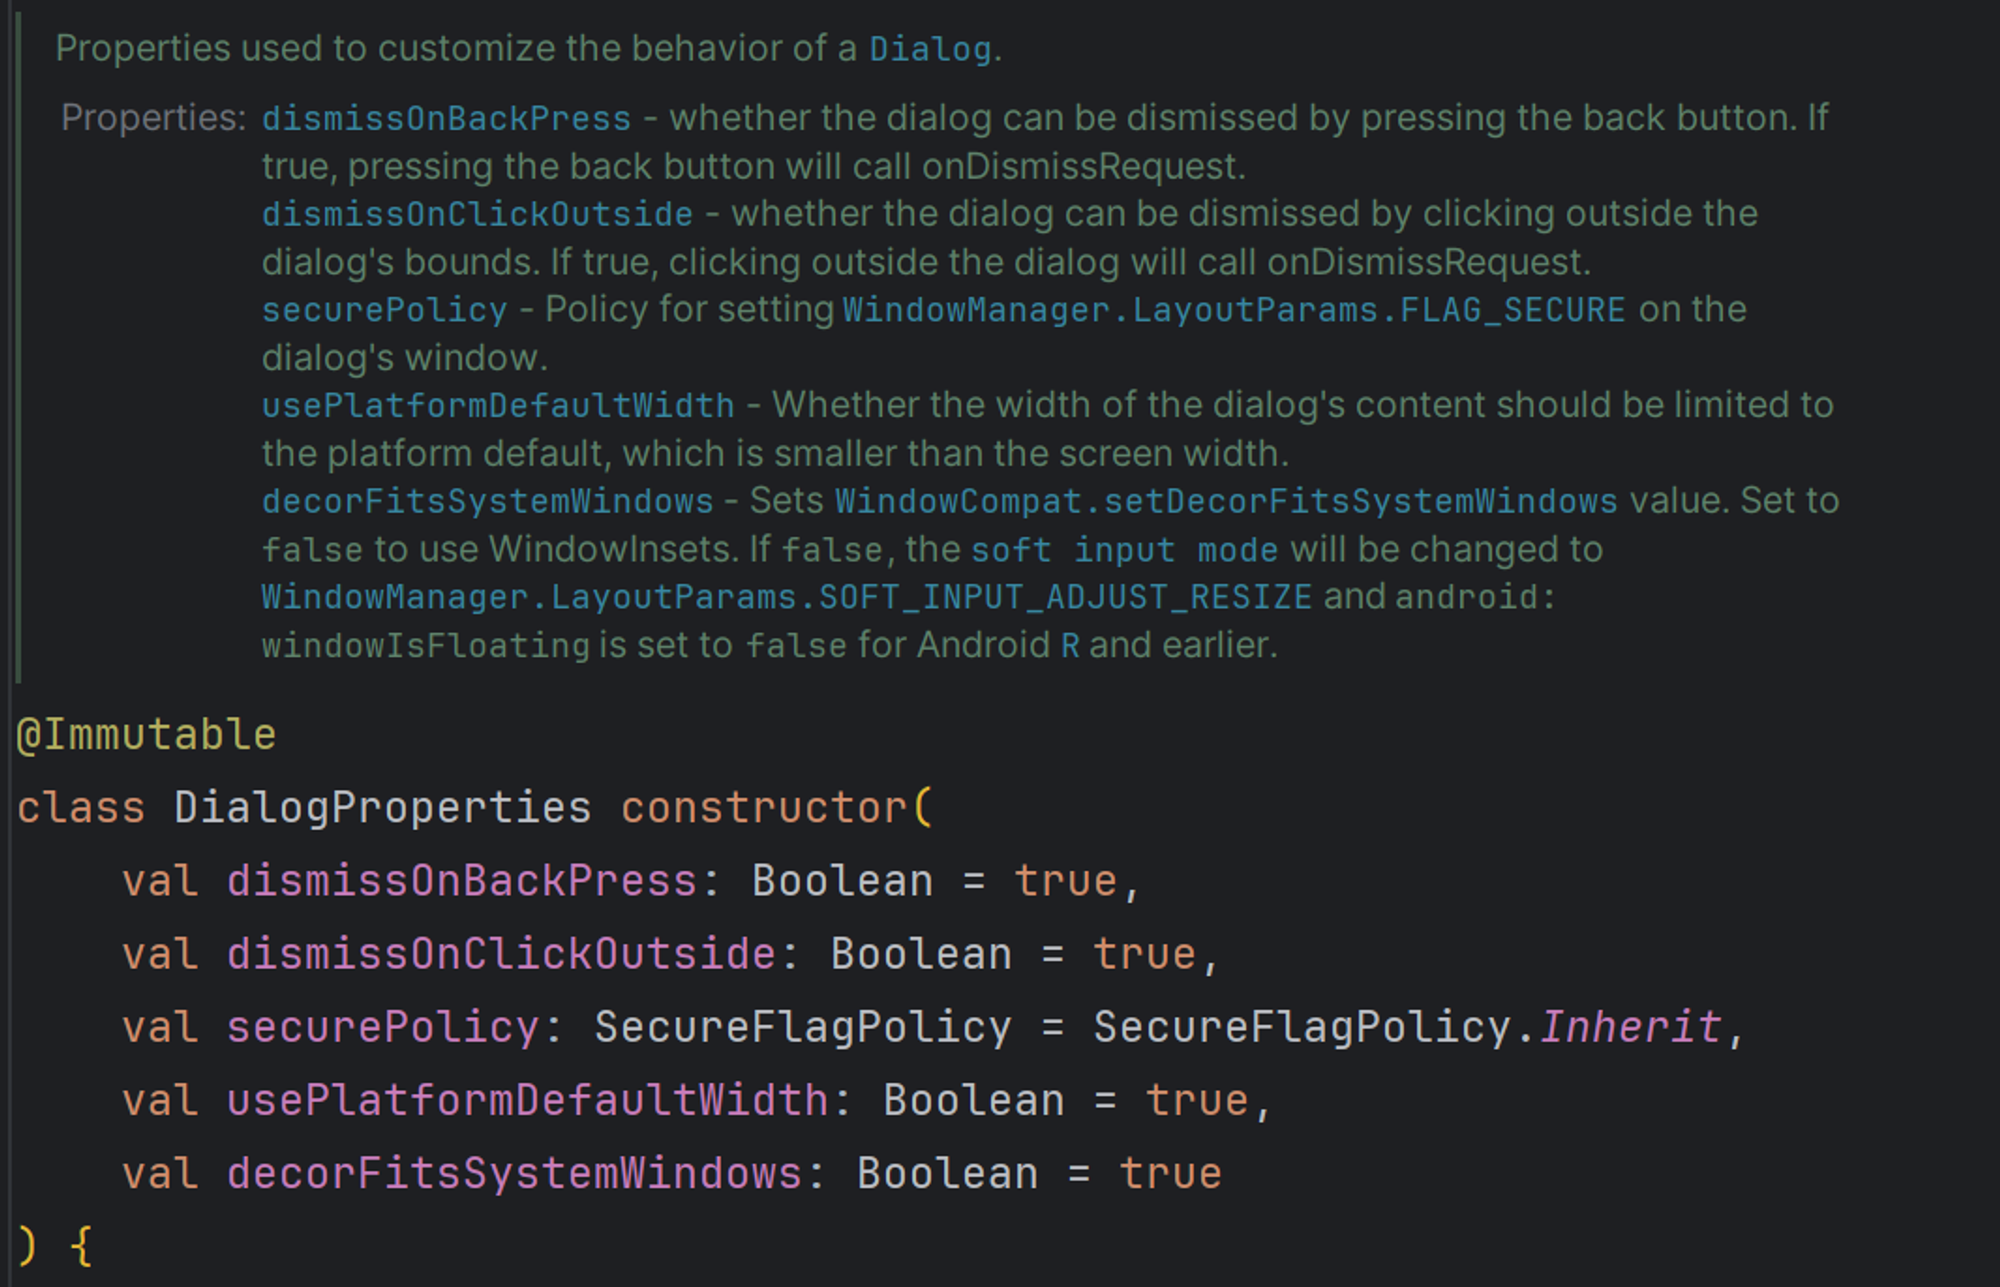Place cursor on DialogProperties class name
Image resolution: width=2000 pixels, height=1287 pixels.
click(382, 808)
